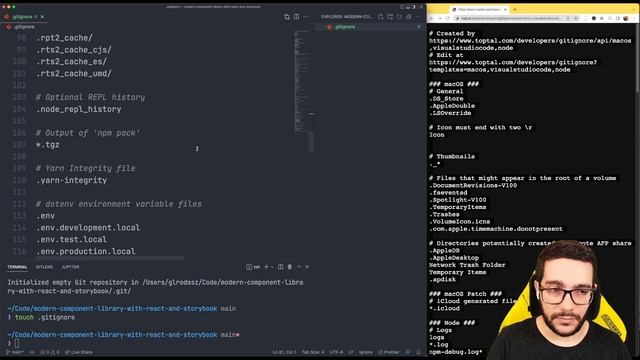The image size is (640, 360).
Task: Switch to the JUPYTER panel tab
Action: point(70,267)
